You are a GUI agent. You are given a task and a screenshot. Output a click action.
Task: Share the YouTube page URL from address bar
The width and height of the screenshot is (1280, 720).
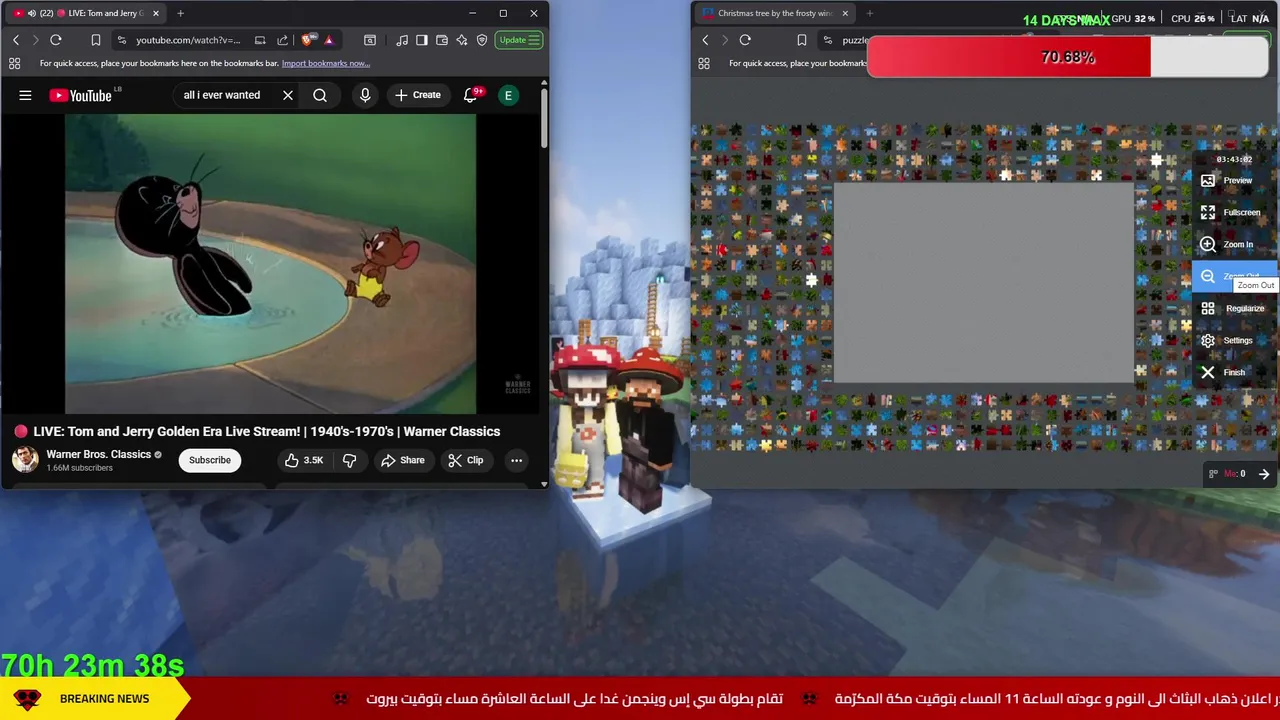pos(282,40)
